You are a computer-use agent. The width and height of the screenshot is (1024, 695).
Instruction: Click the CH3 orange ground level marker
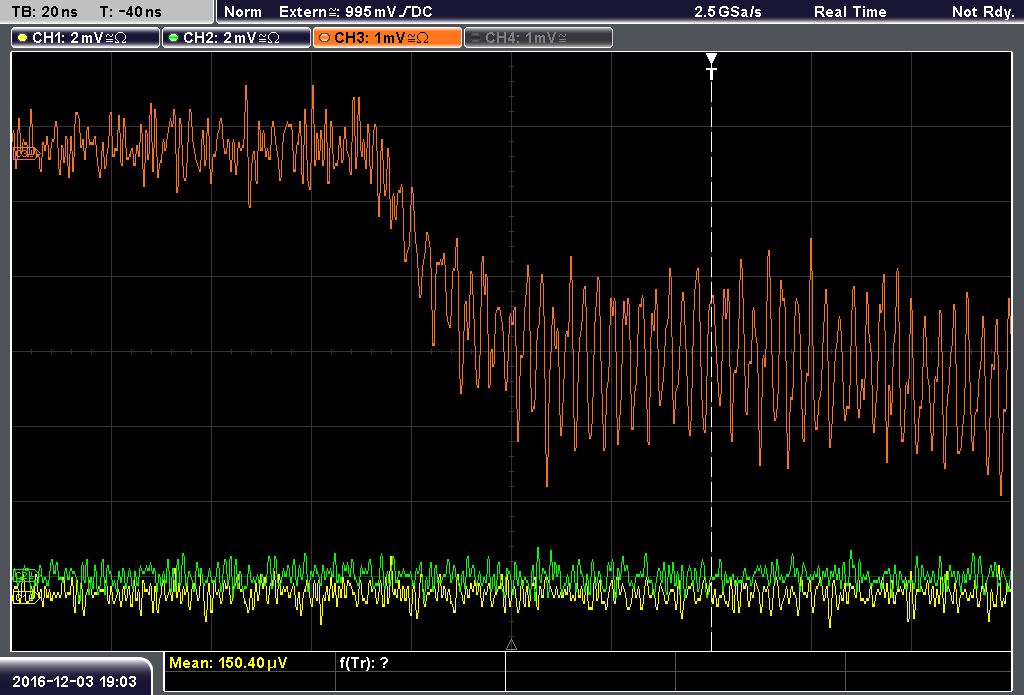pos(26,154)
